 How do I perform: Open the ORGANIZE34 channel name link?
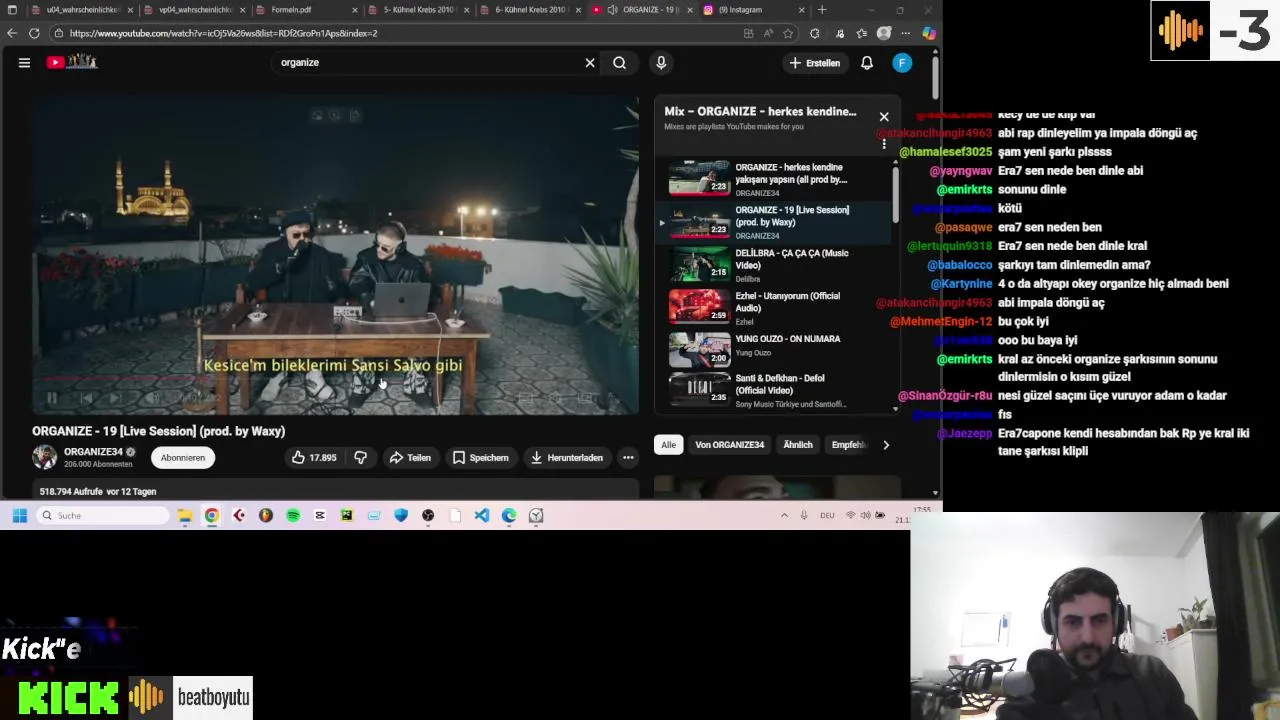coord(93,452)
